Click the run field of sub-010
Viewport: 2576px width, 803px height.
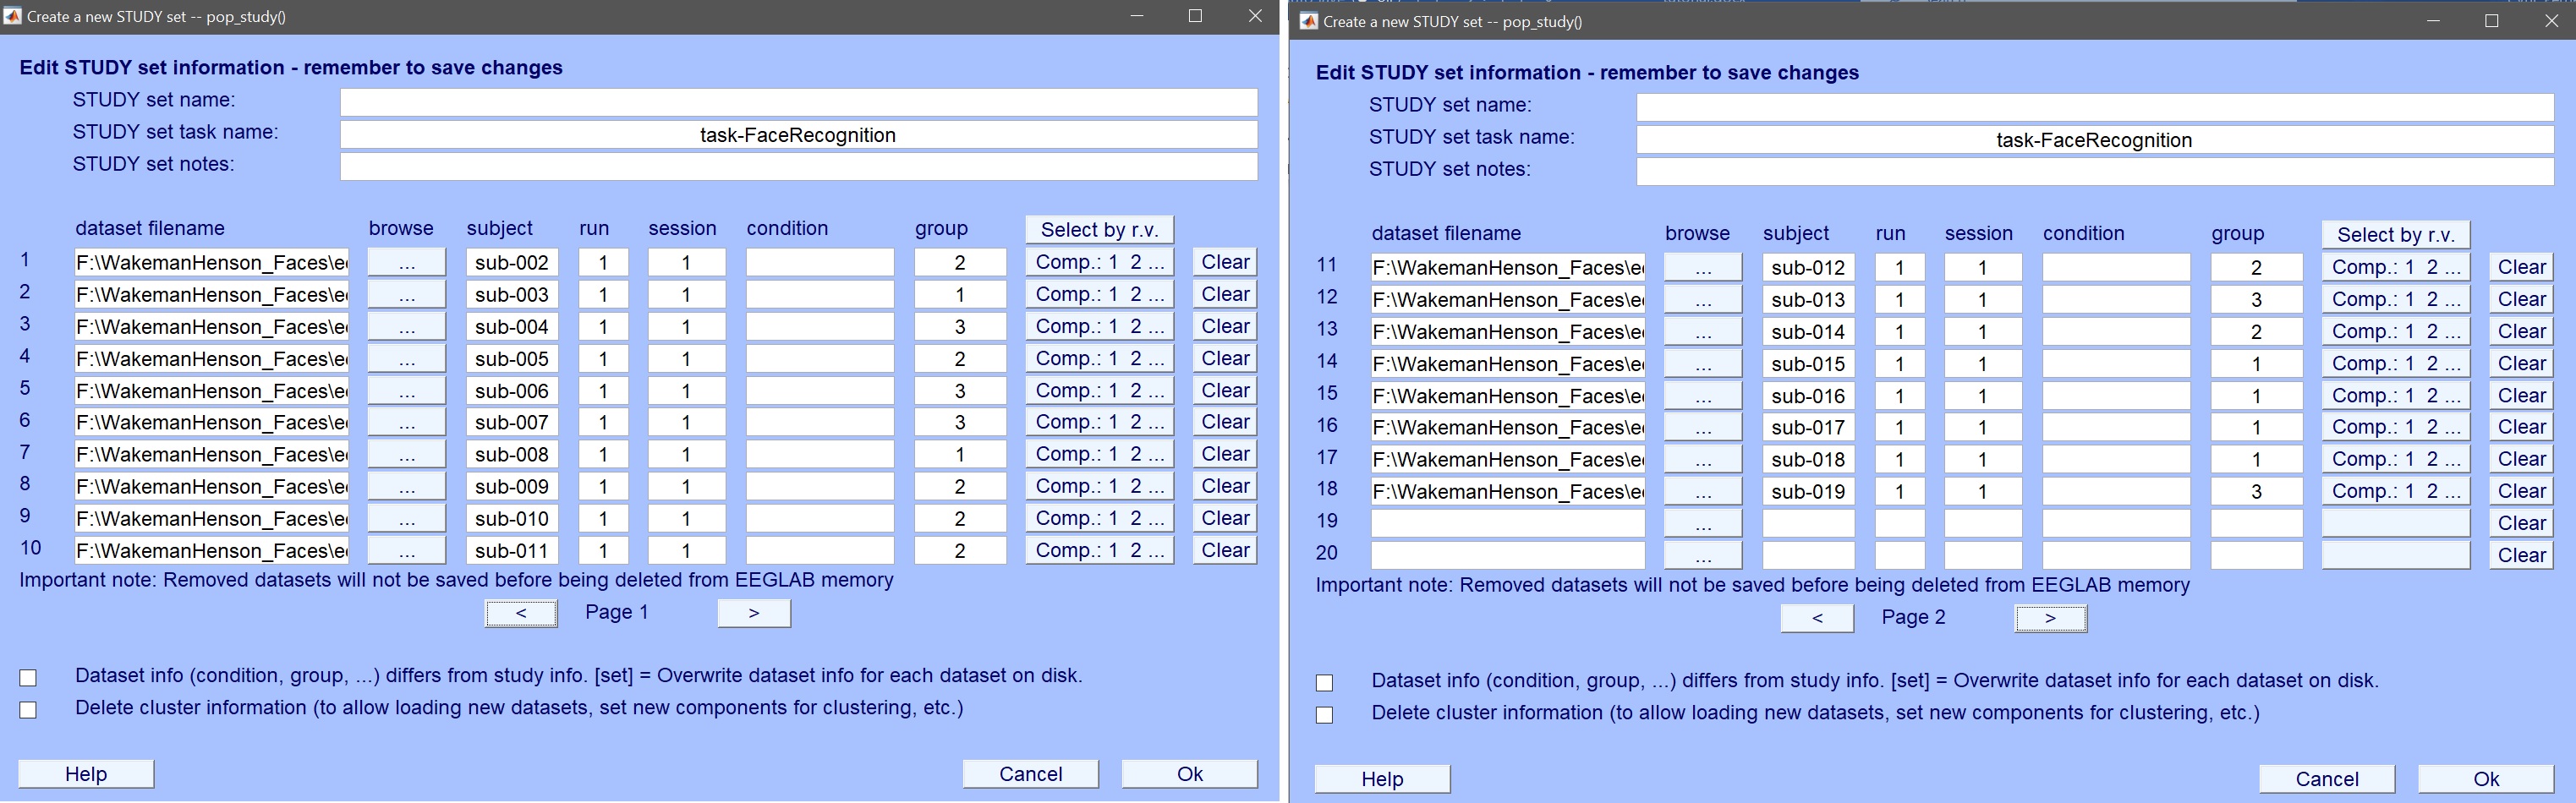pyautogui.click(x=603, y=518)
